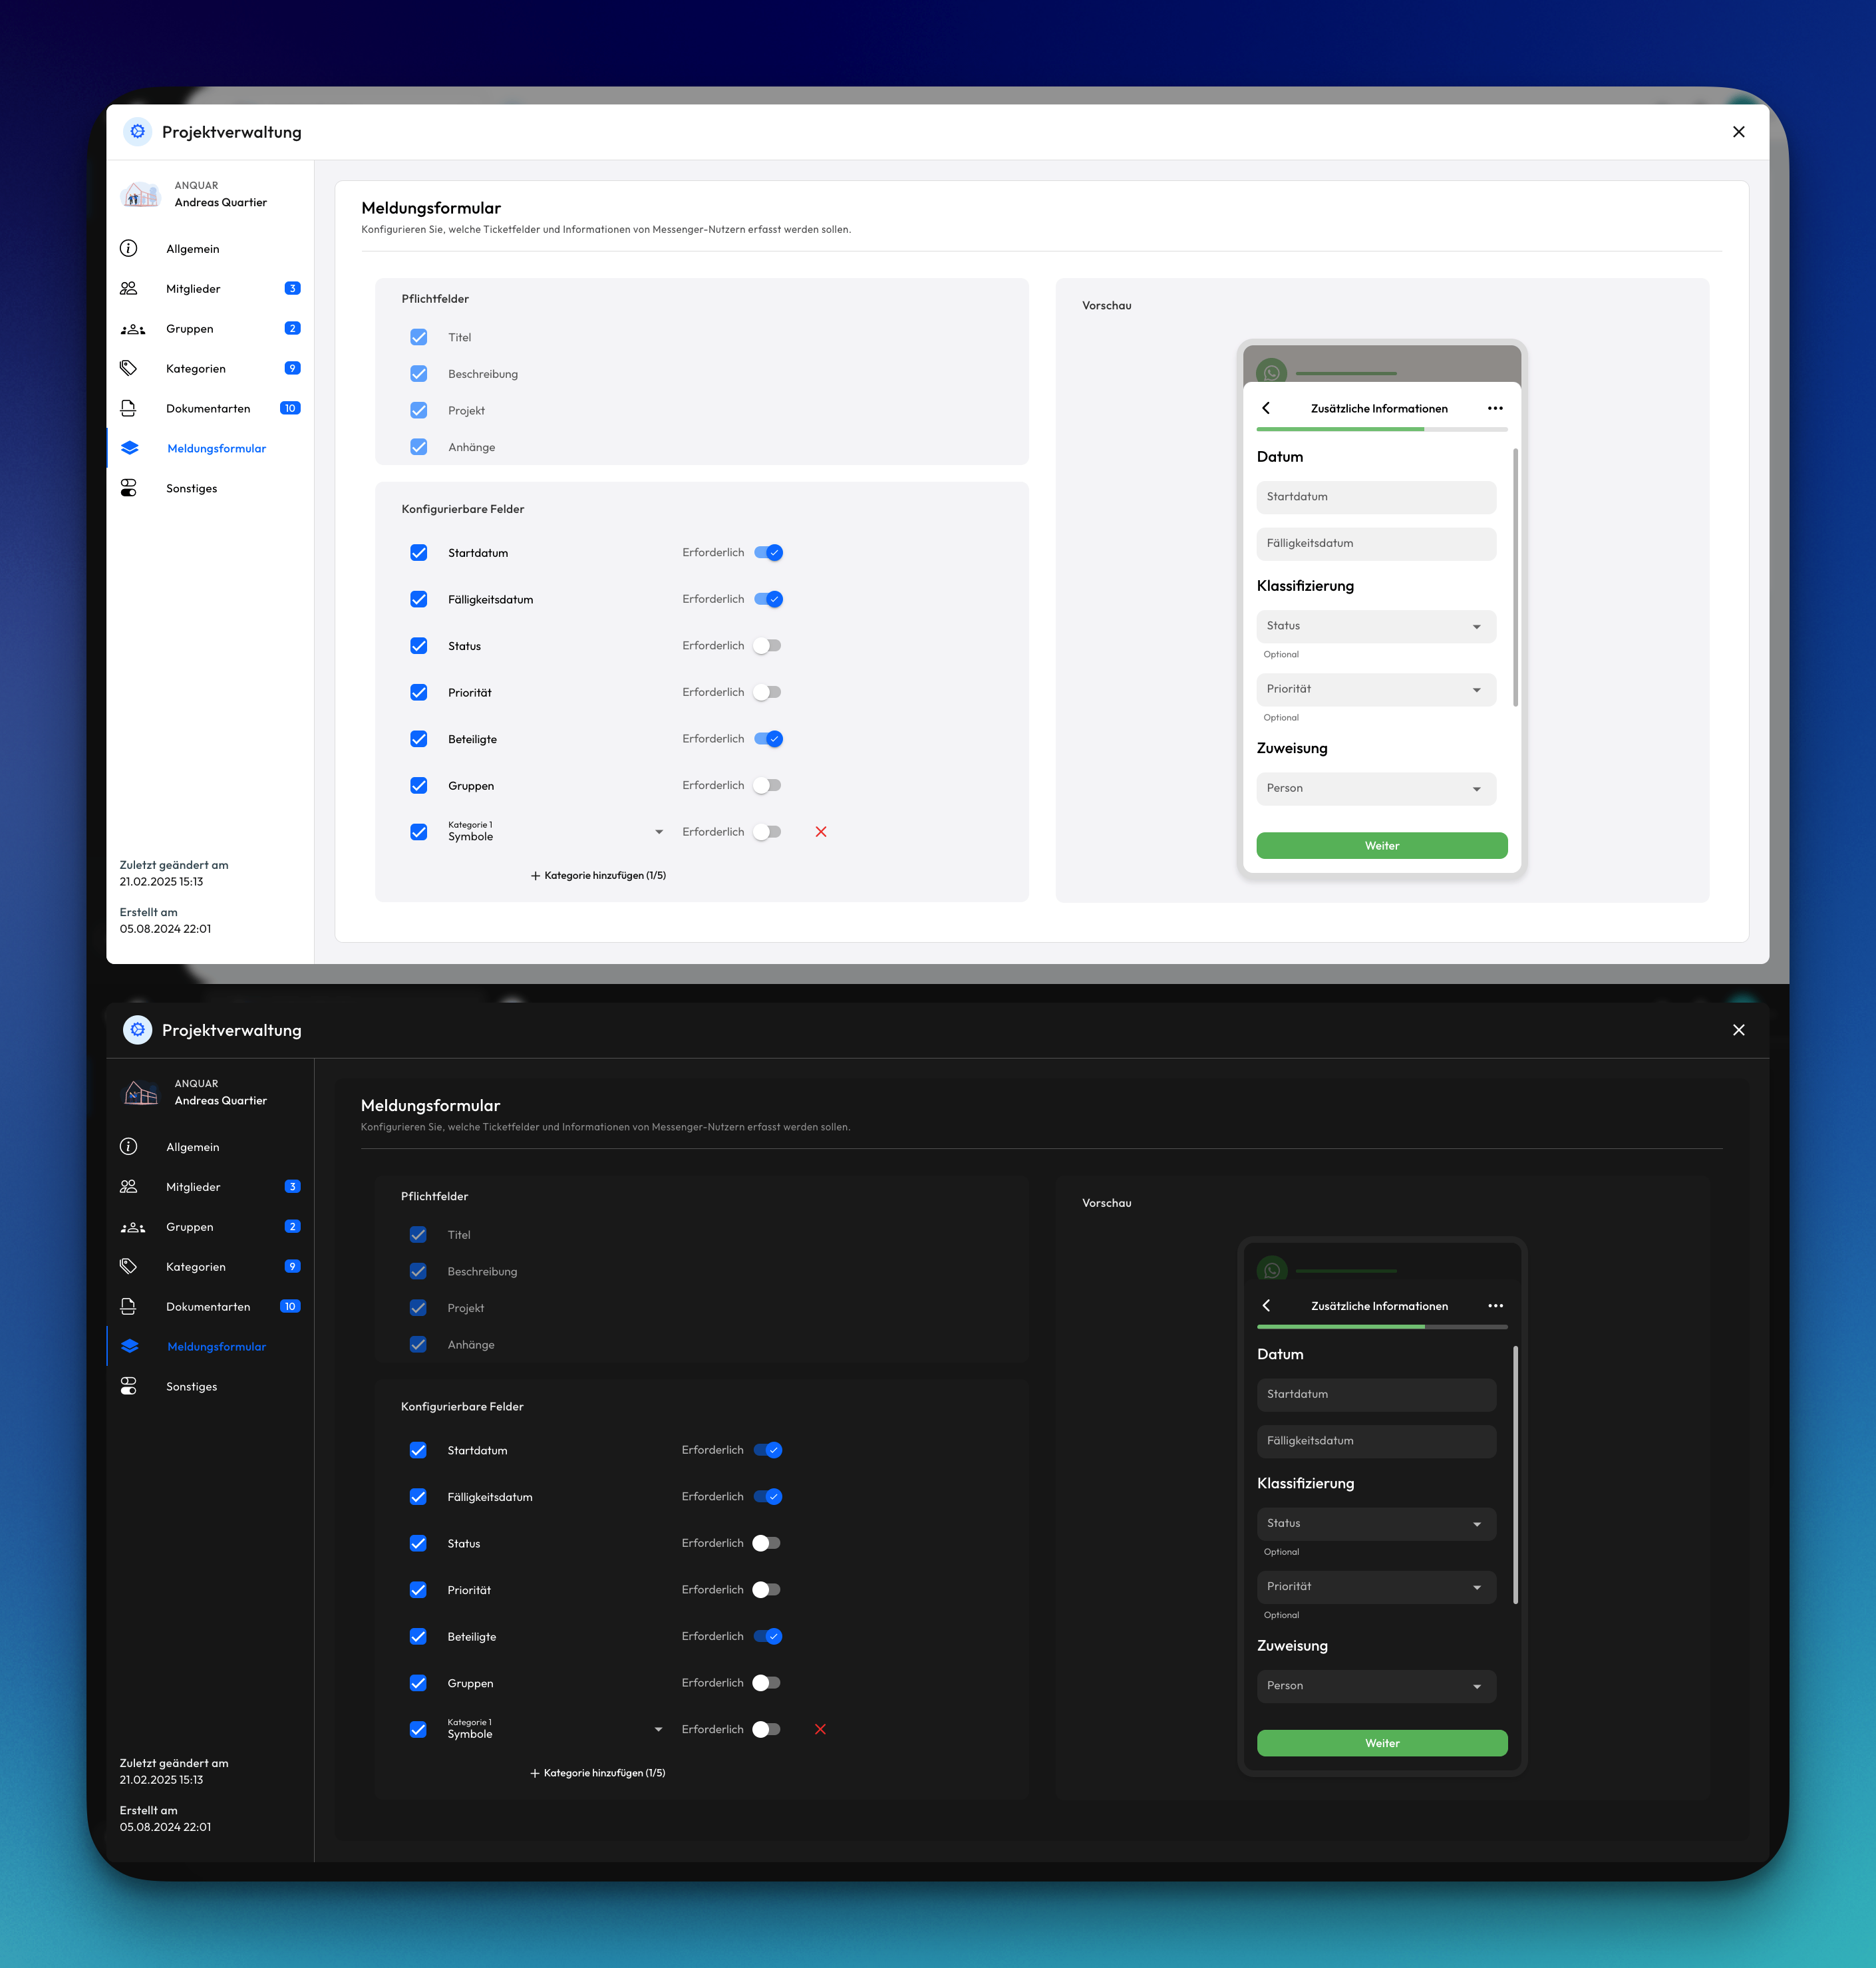1876x1968 pixels.
Task: Open the Allgemein section in the sidebar
Action: click(x=130, y=249)
